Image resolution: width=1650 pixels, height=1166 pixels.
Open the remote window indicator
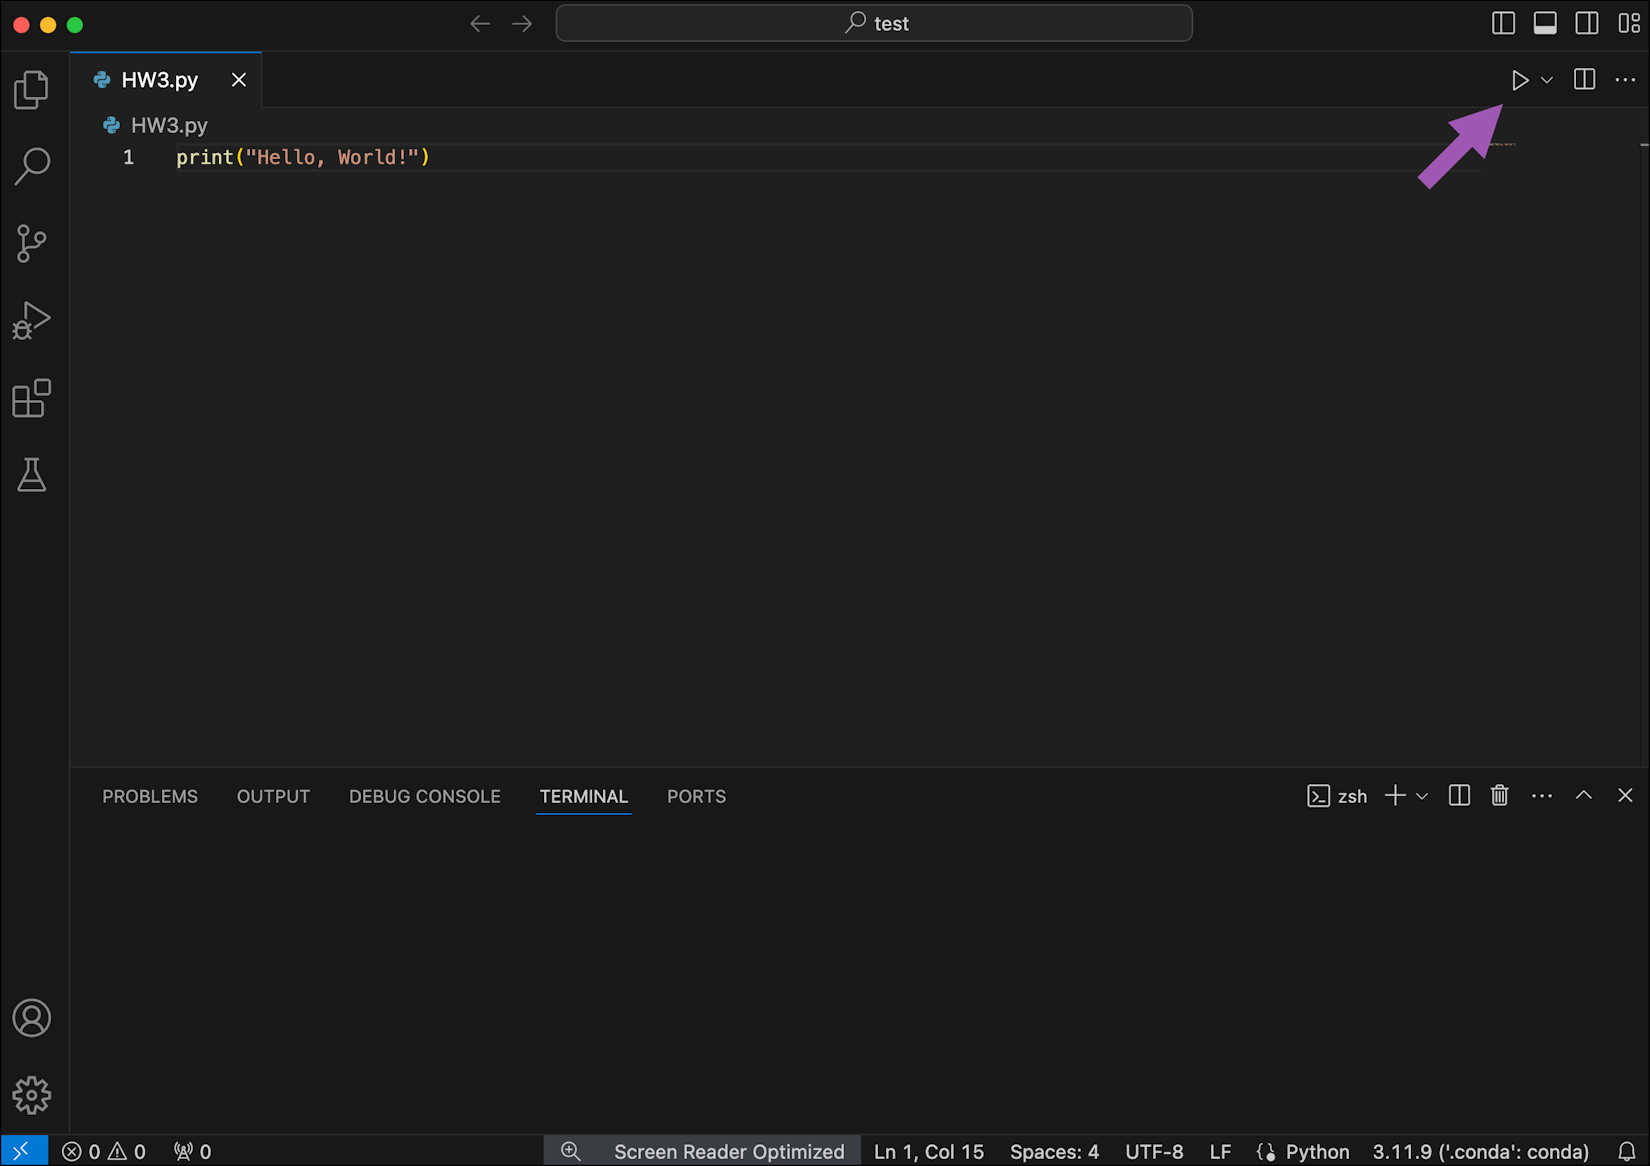click(24, 1151)
